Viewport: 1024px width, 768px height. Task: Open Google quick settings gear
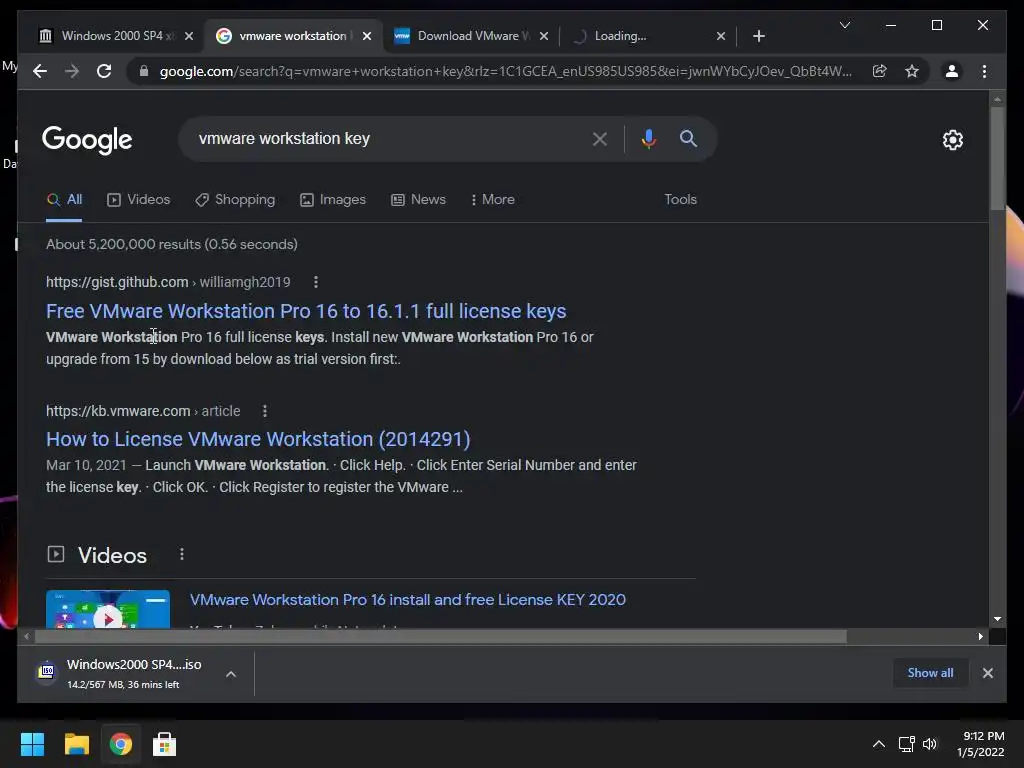[x=952, y=140]
